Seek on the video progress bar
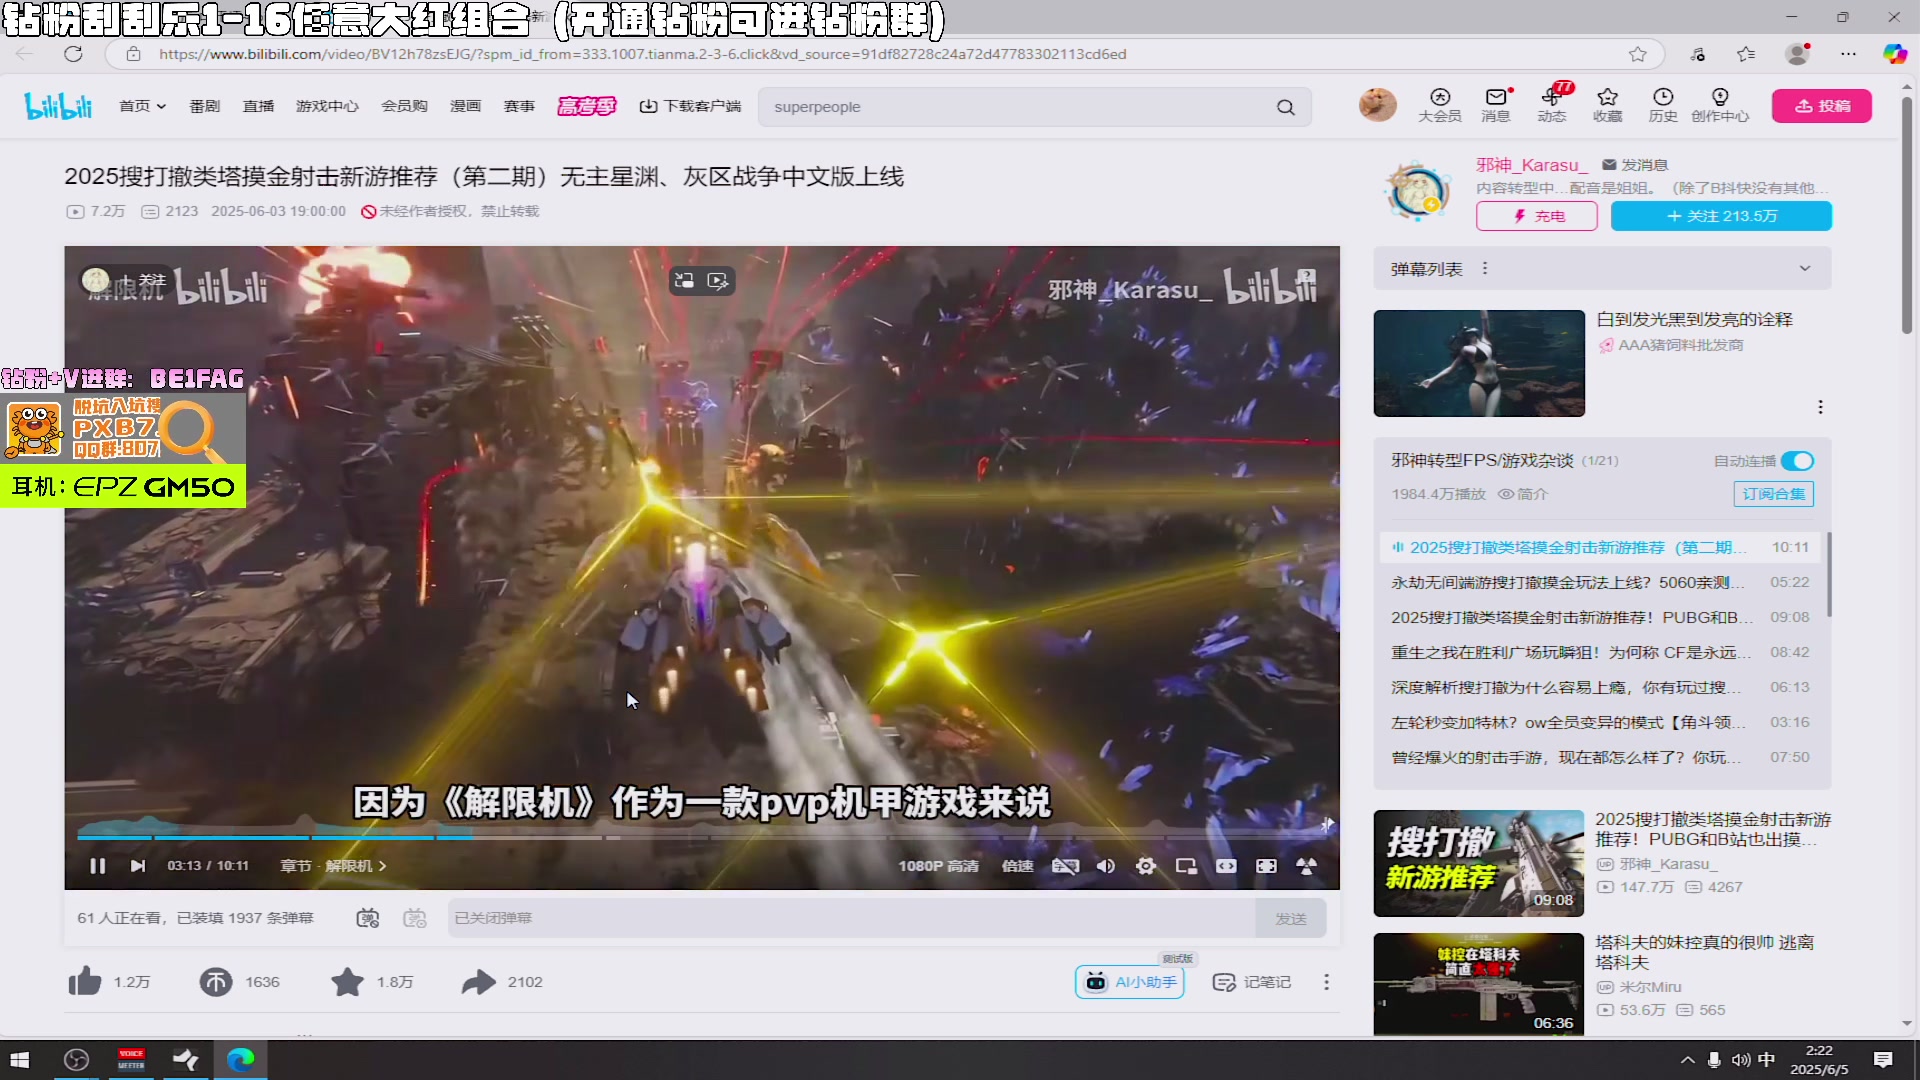 701,837
